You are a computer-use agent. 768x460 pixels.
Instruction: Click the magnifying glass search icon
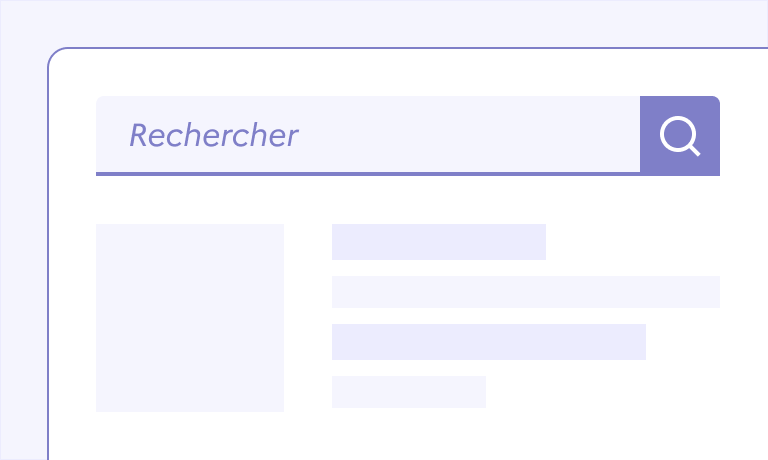tap(680, 136)
